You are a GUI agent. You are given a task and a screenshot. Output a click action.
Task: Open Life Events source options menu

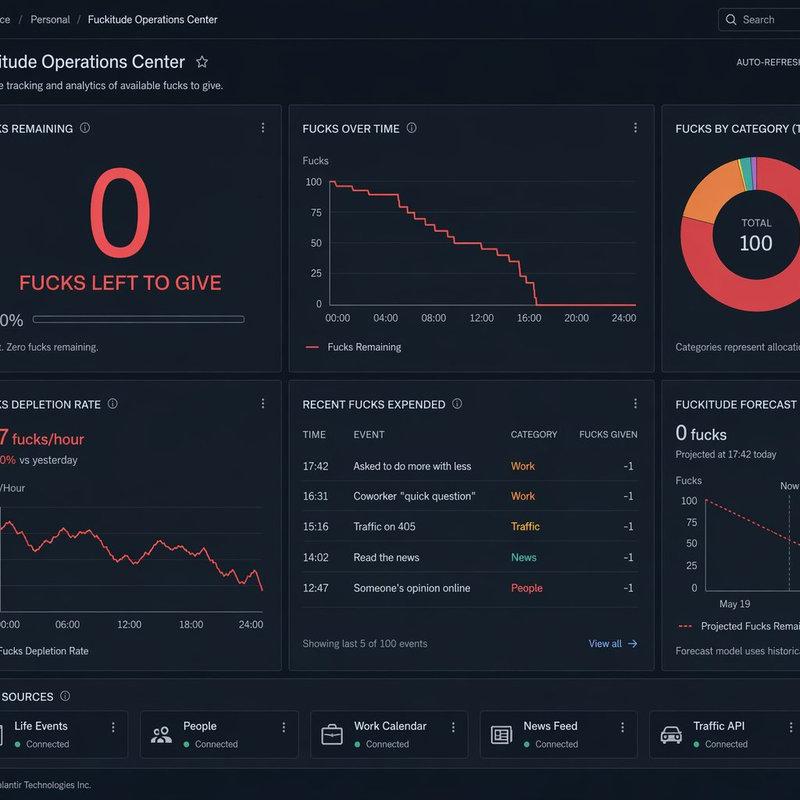coord(113,727)
